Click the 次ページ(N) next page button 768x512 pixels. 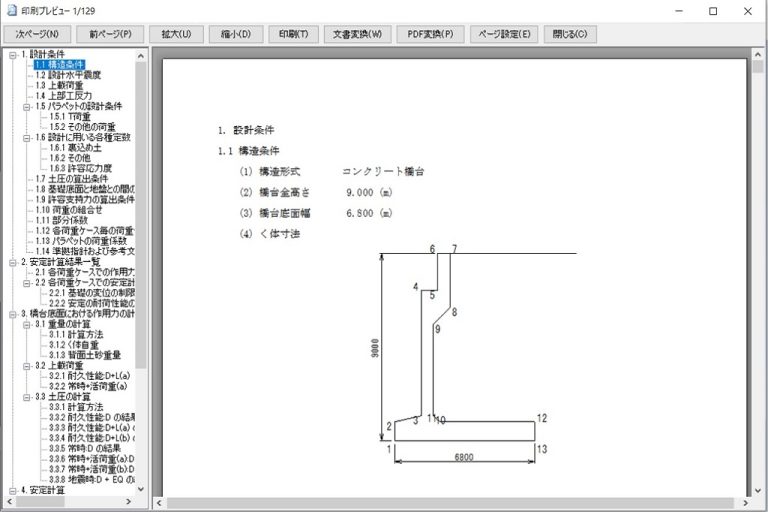[35, 33]
